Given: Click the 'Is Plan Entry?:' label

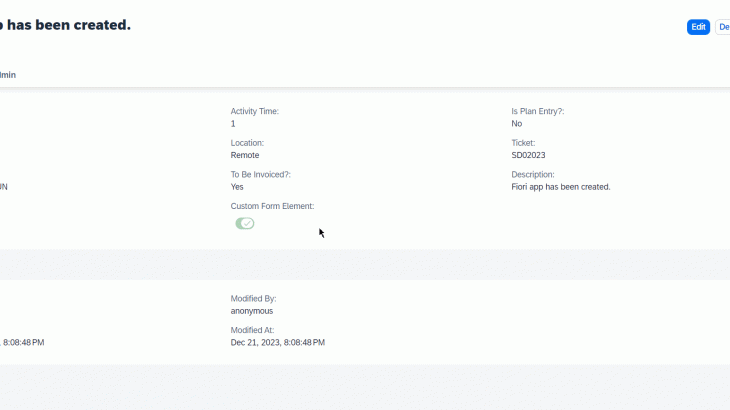Looking at the screenshot, I should (538, 111).
